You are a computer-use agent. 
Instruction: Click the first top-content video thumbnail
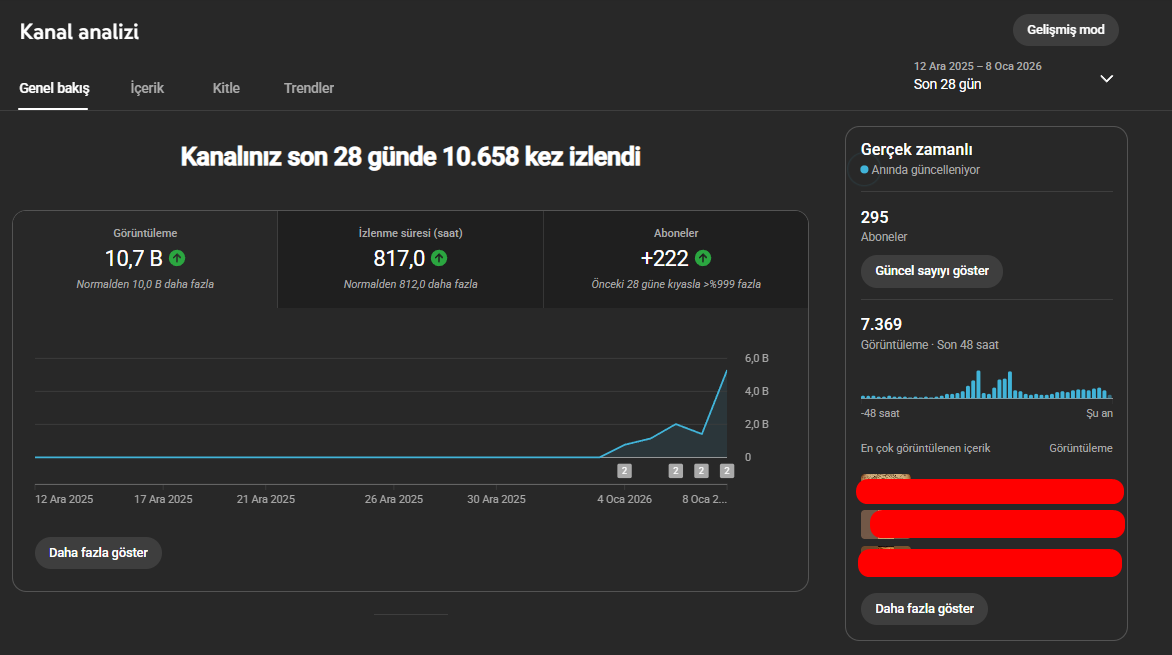click(x=886, y=477)
